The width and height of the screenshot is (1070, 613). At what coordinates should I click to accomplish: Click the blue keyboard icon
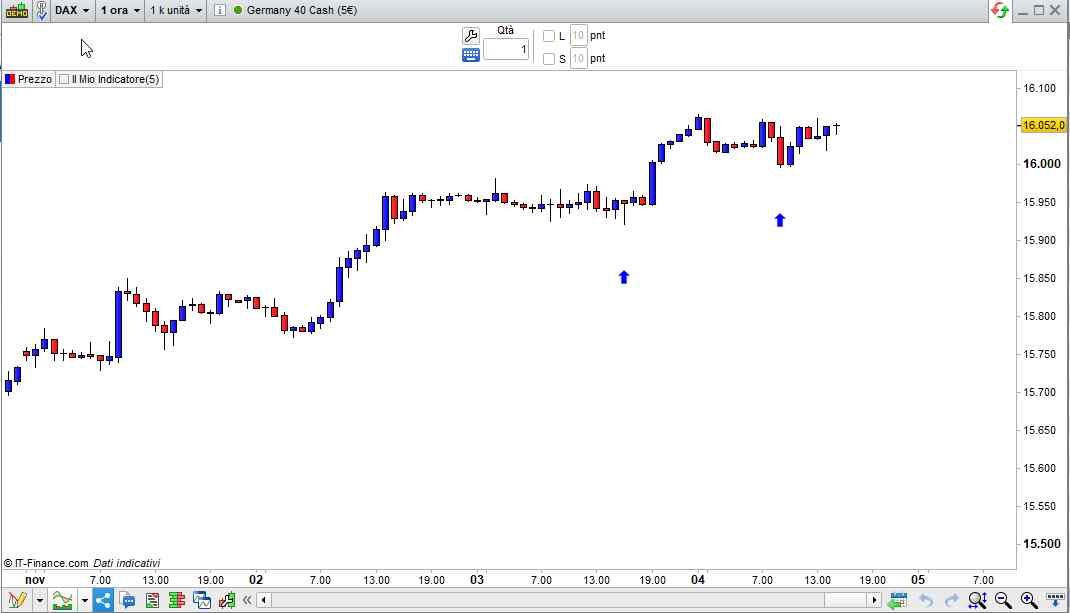click(x=471, y=55)
